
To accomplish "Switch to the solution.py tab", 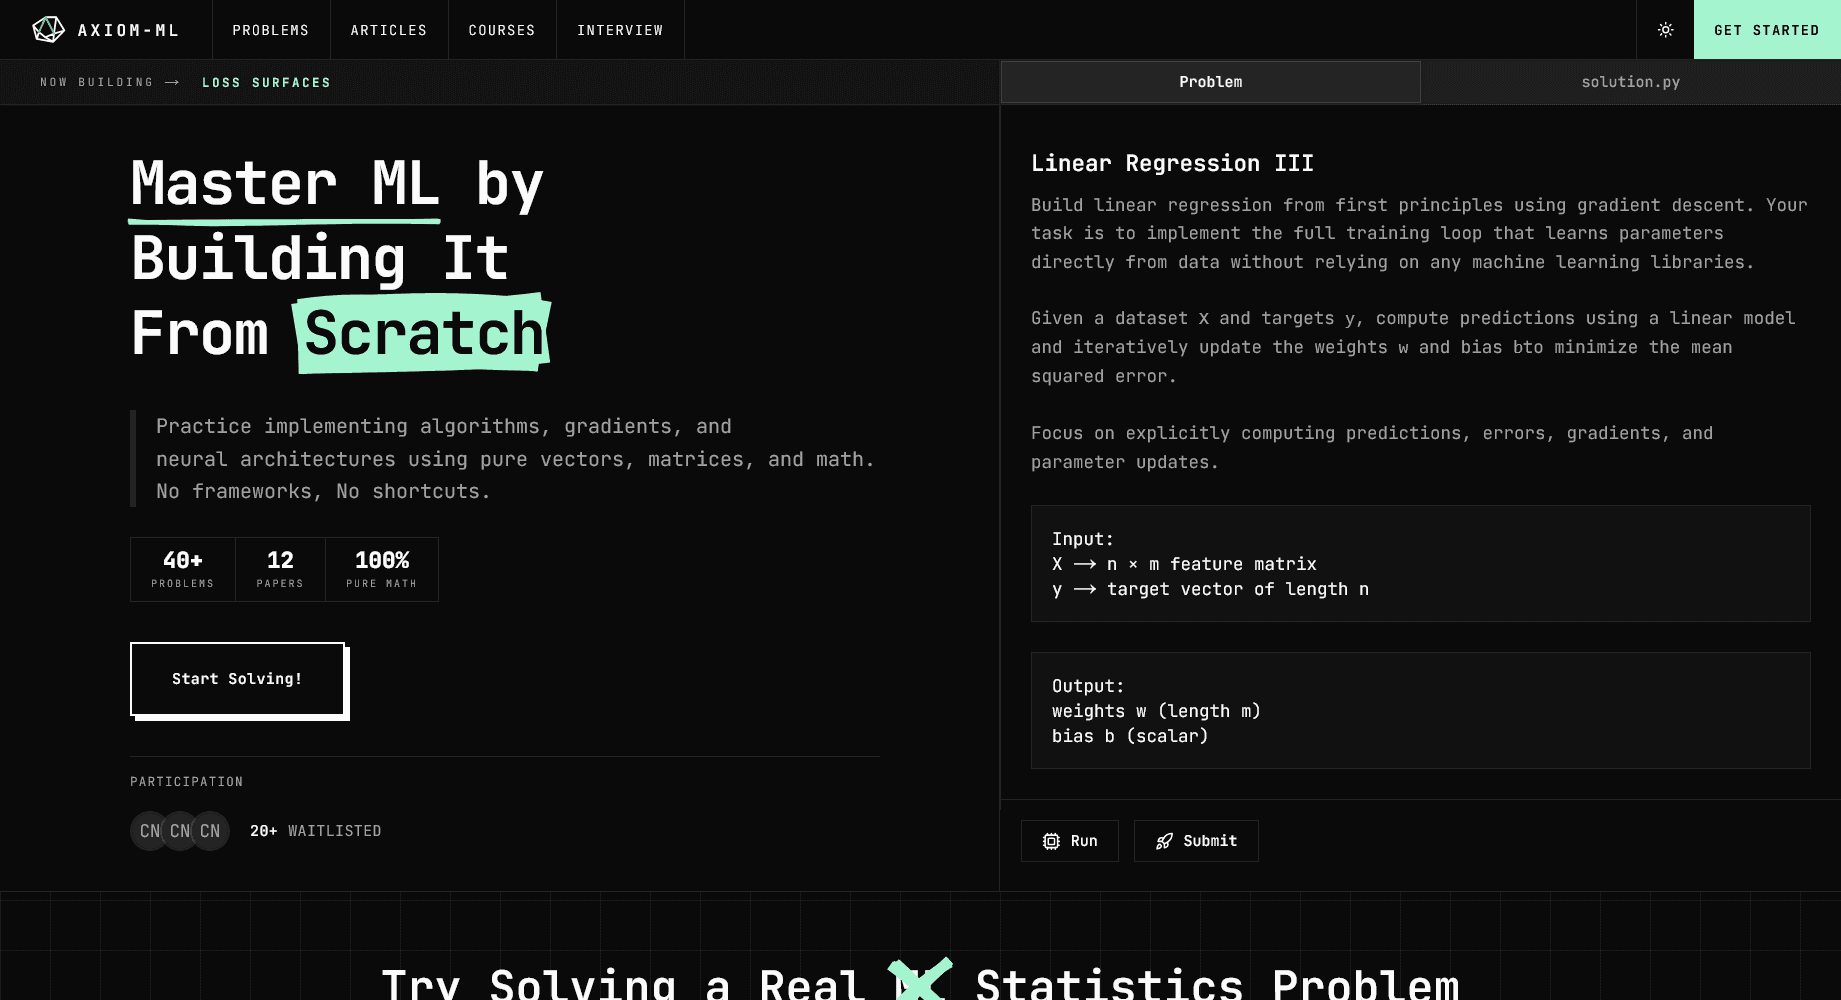I will 1631,82.
